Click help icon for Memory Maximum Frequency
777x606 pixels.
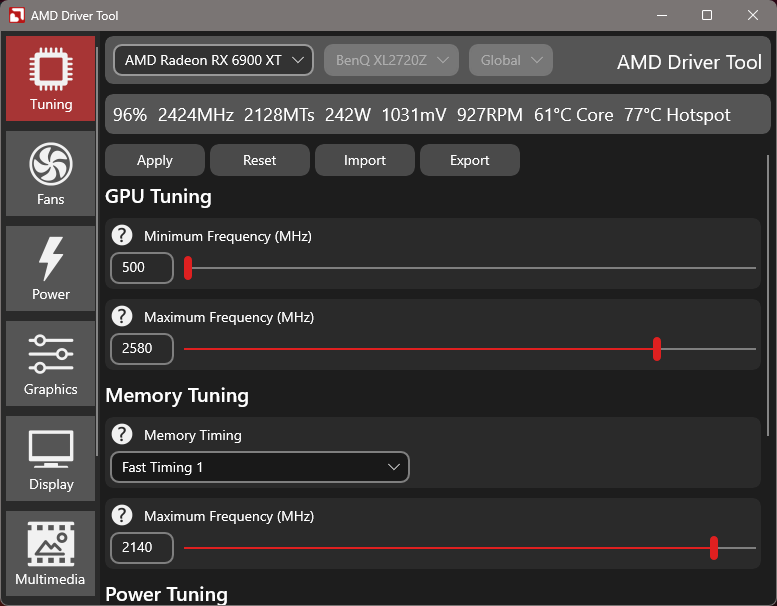click(x=122, y=516)
